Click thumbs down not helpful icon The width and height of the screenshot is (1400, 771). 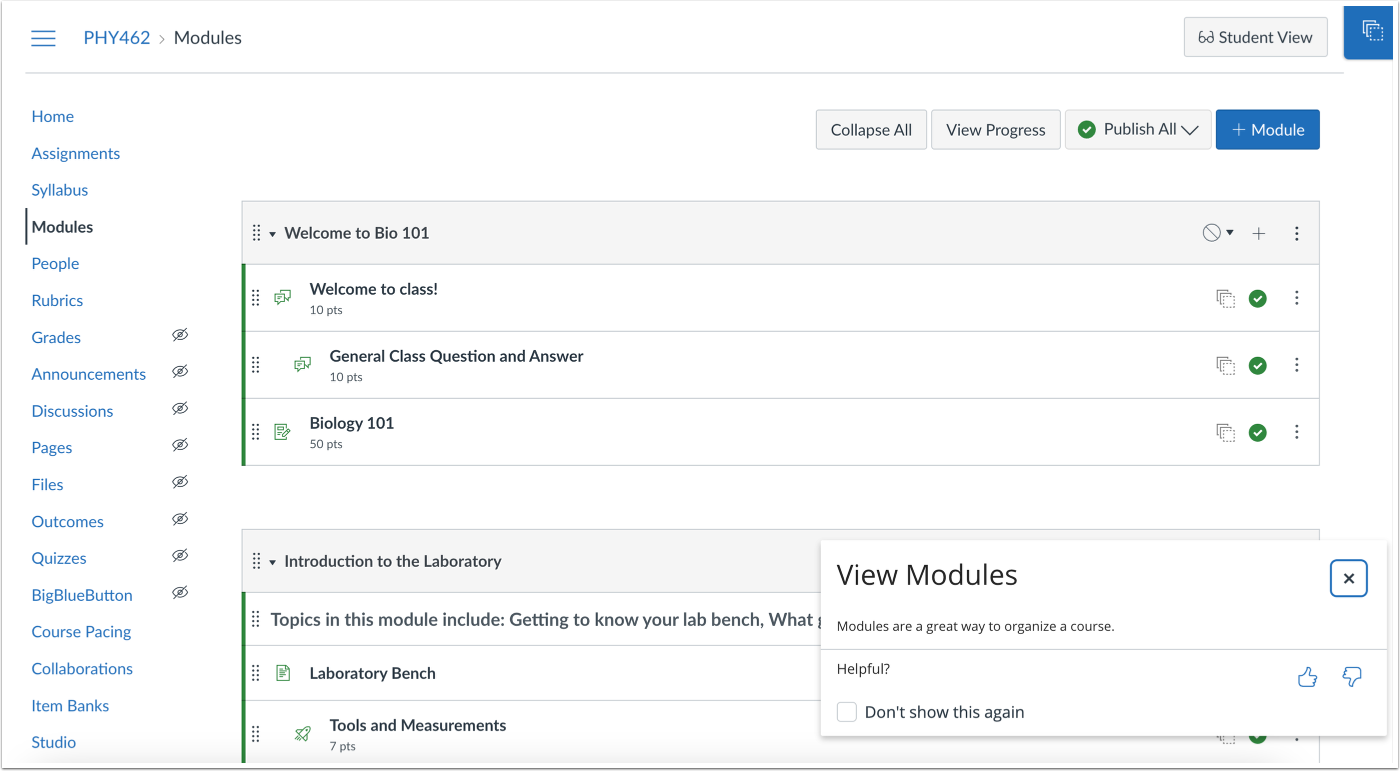tap(1352, 678)
